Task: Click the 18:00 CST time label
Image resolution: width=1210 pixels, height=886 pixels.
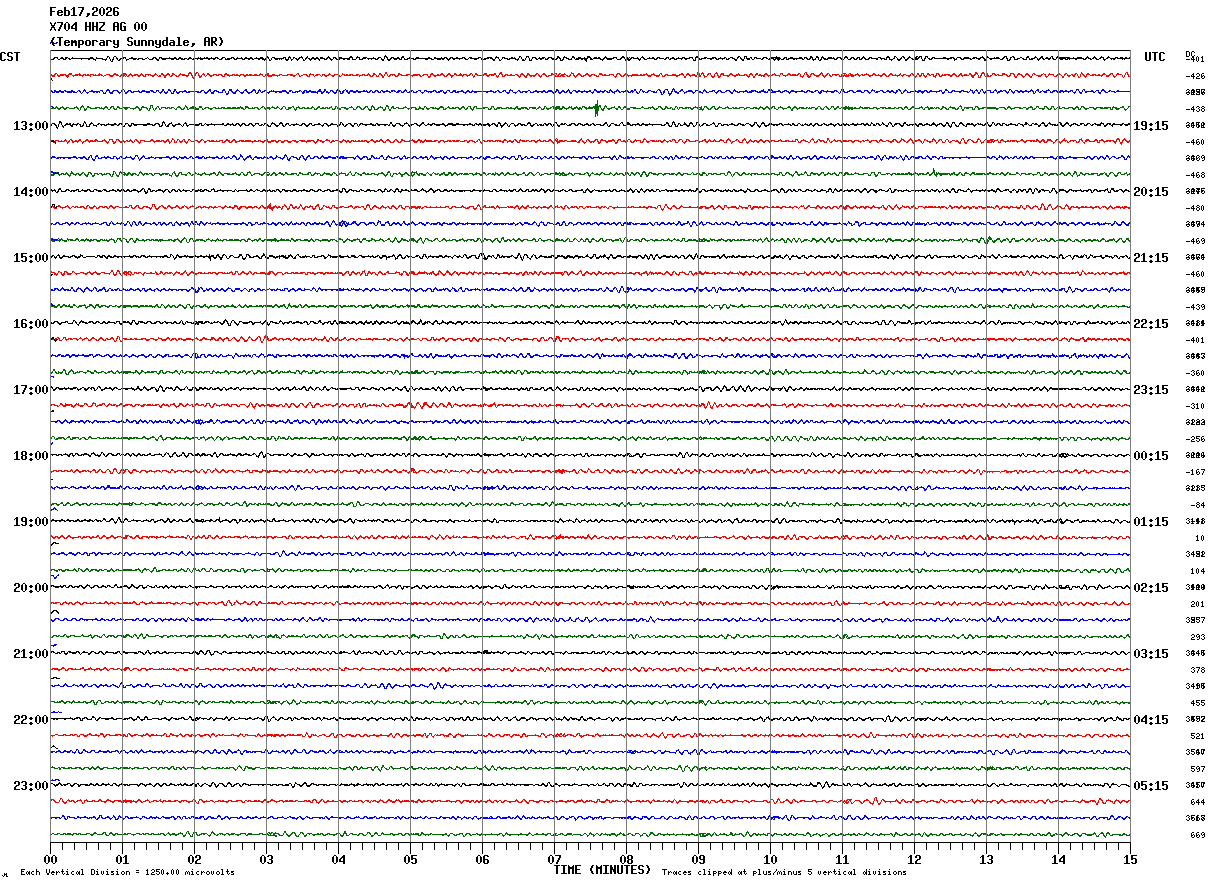Action: 30,456
